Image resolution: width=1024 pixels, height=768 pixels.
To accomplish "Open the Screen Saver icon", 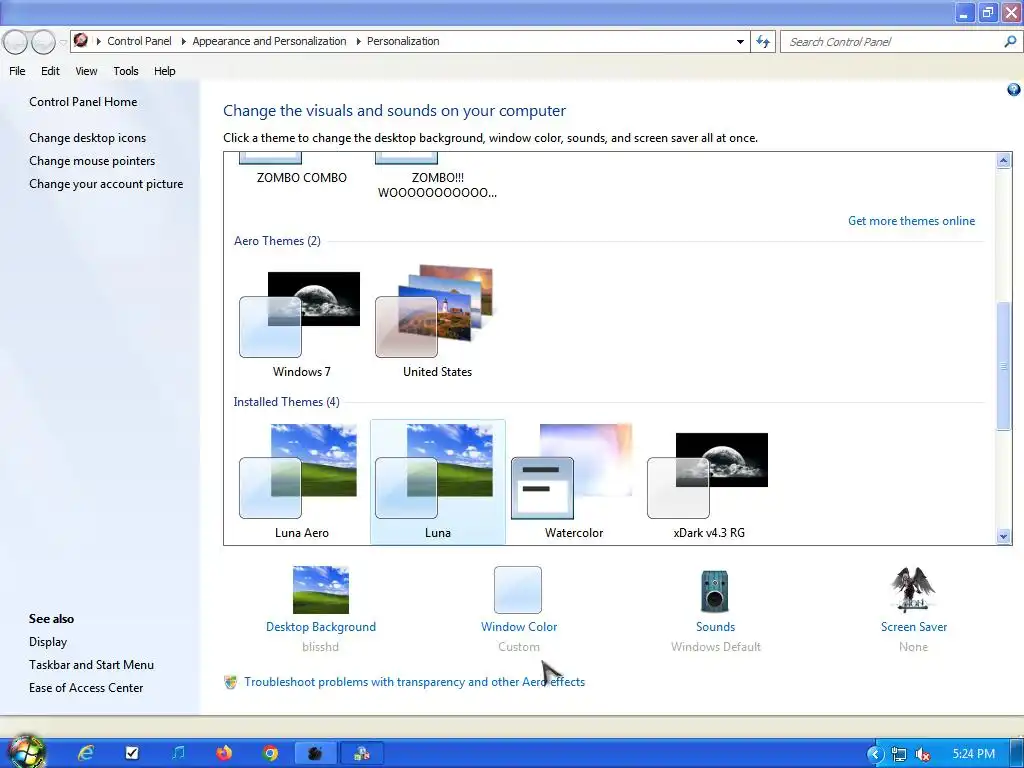I will click(x=912, y=590).
